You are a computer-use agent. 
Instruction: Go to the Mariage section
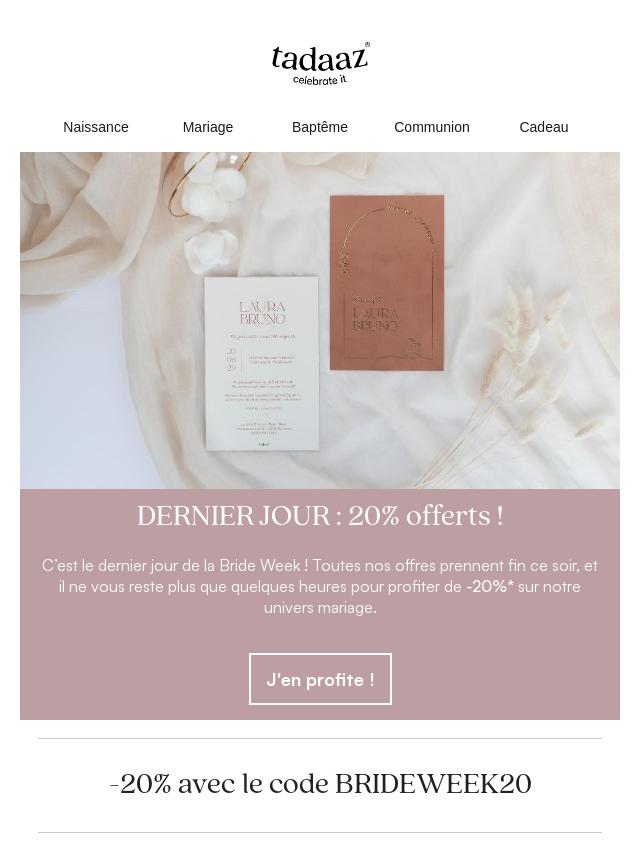[208, 127]
